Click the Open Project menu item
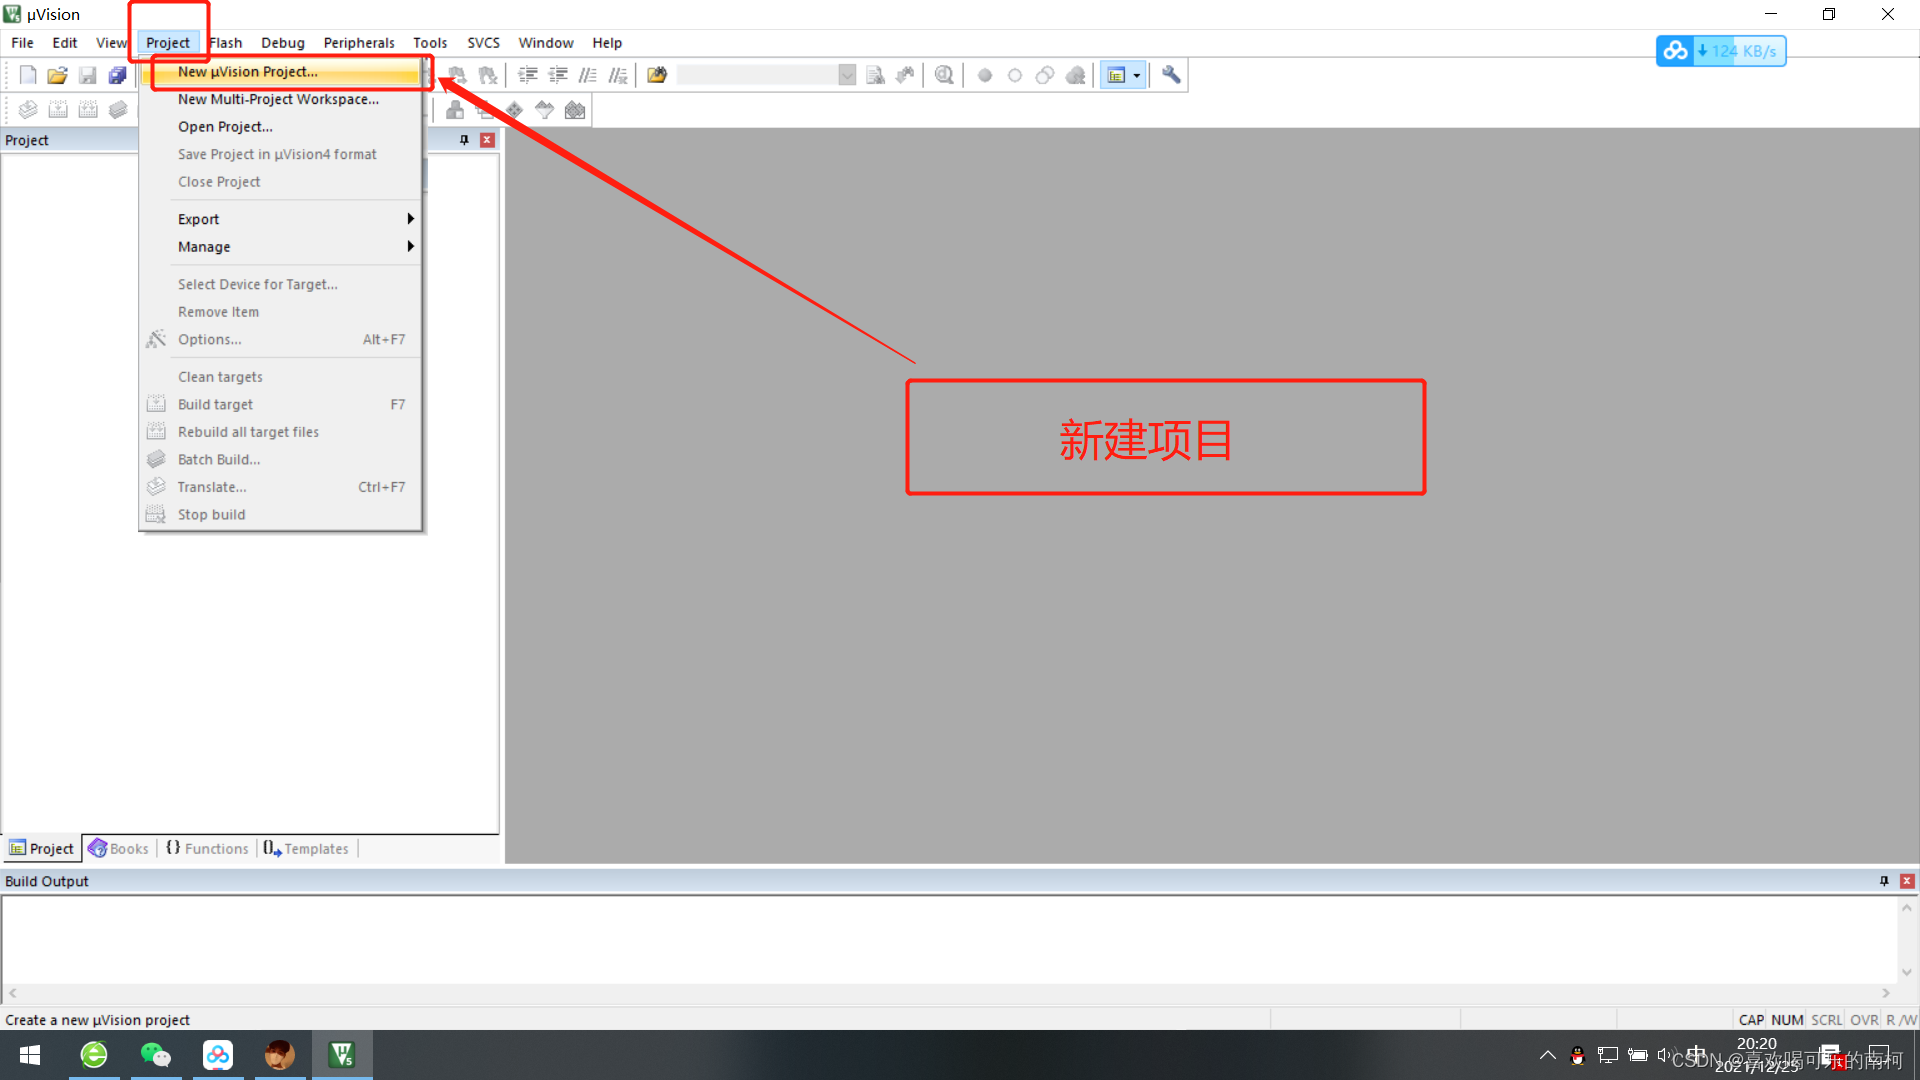The image size is (1920, 1080). 224,125
